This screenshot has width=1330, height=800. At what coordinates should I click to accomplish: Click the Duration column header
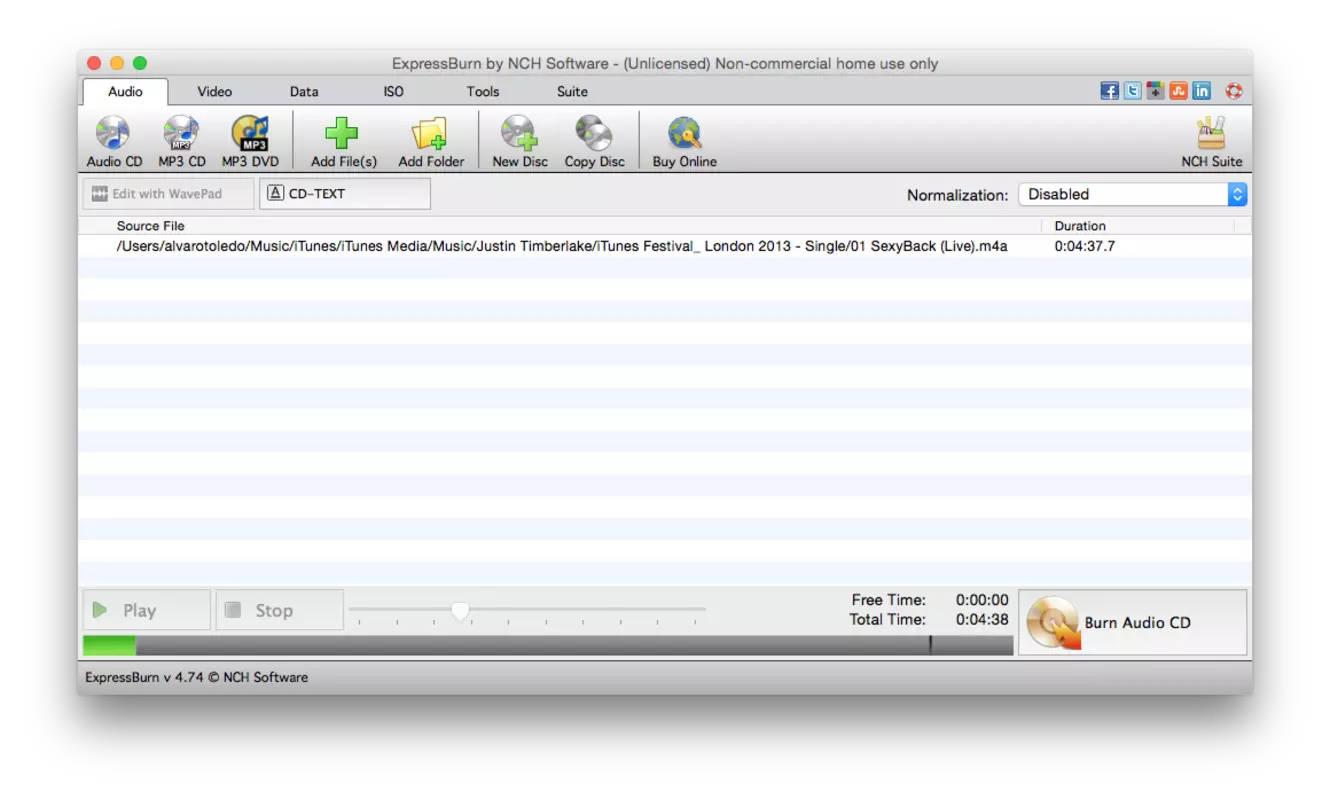click(x=1080, y=226)
